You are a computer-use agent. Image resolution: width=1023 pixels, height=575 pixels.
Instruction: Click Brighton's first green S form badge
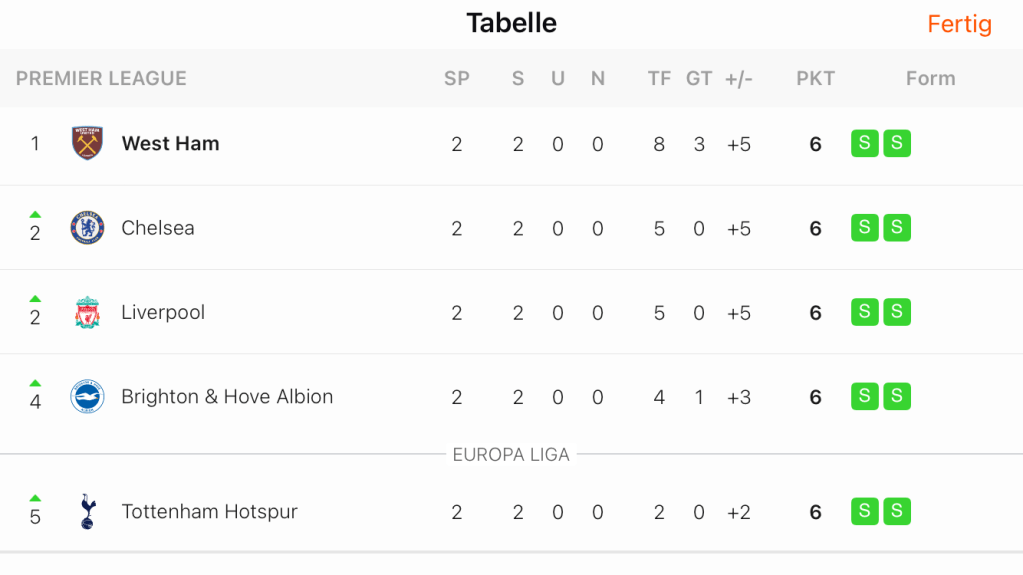pos(864,397)
